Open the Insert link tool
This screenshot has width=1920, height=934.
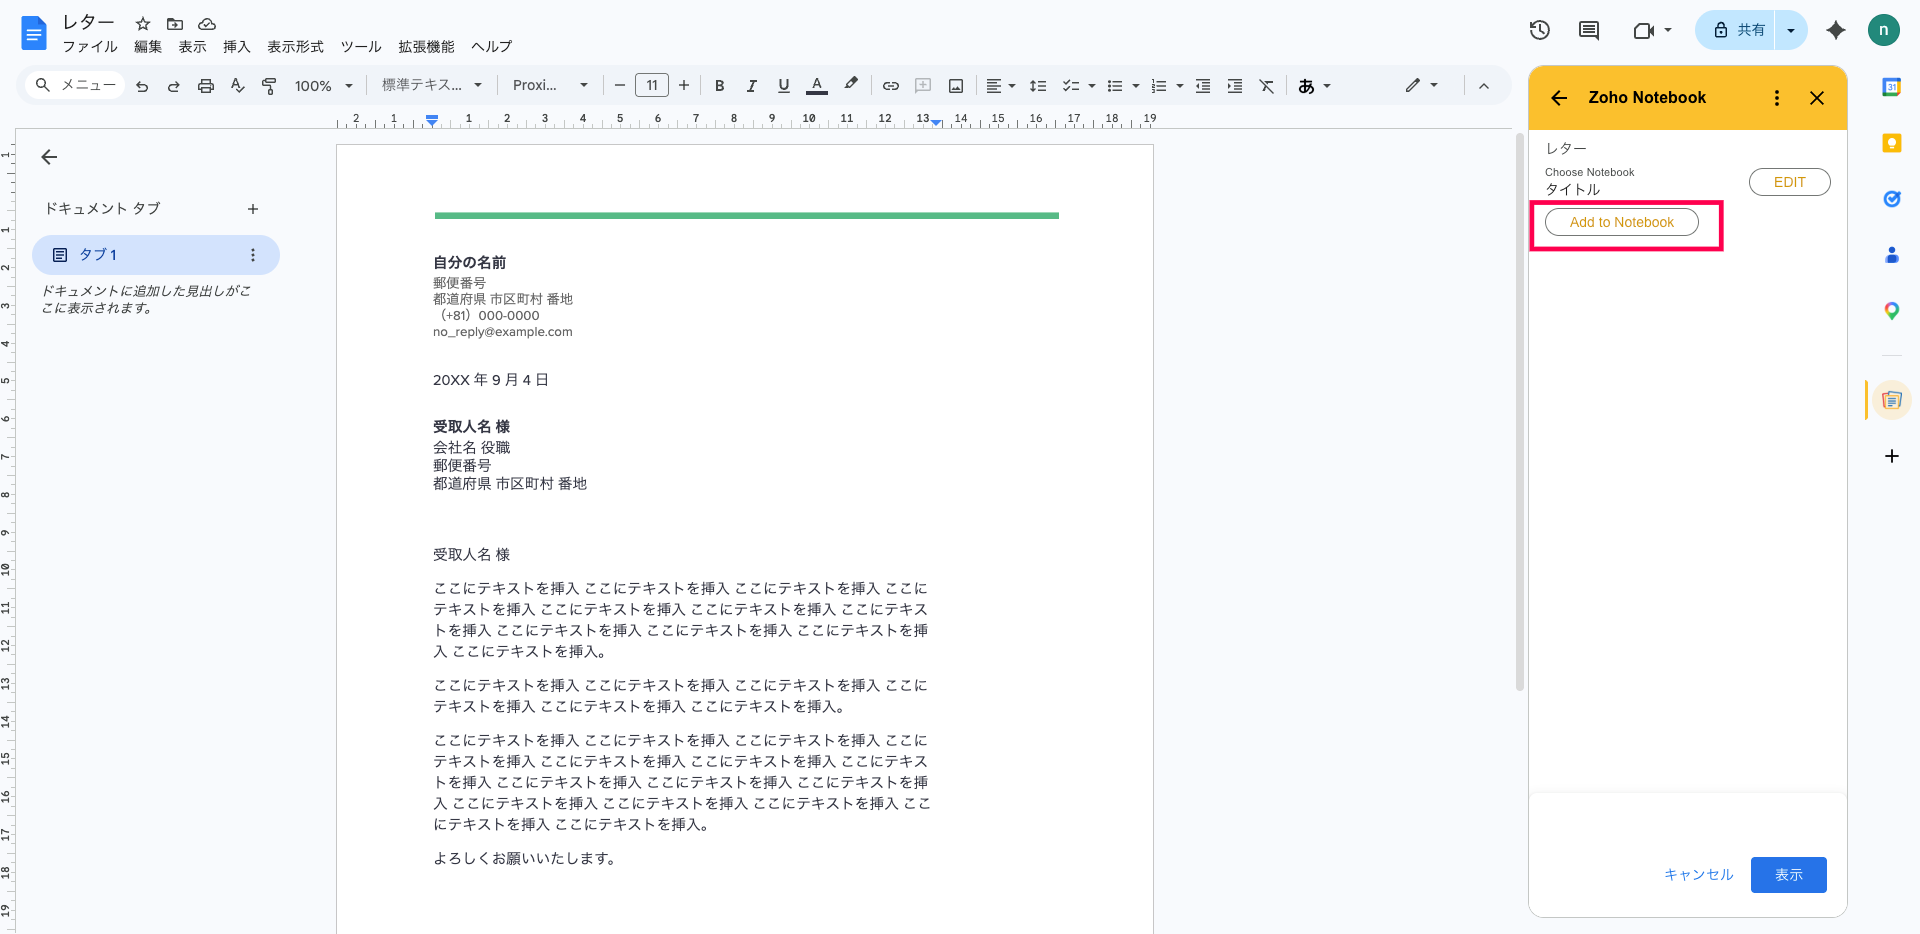[x=890, y=86]
